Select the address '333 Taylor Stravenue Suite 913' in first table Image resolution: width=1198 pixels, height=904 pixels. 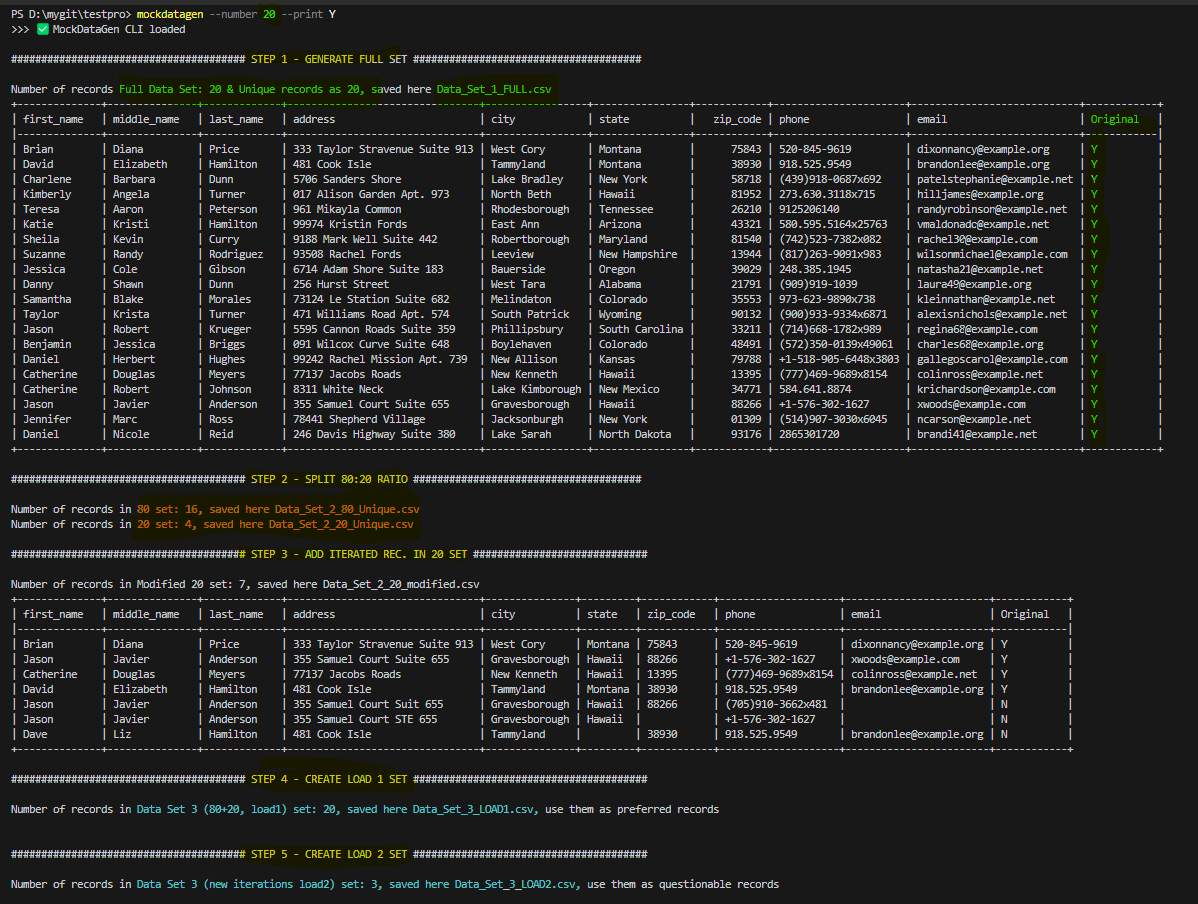383,149
